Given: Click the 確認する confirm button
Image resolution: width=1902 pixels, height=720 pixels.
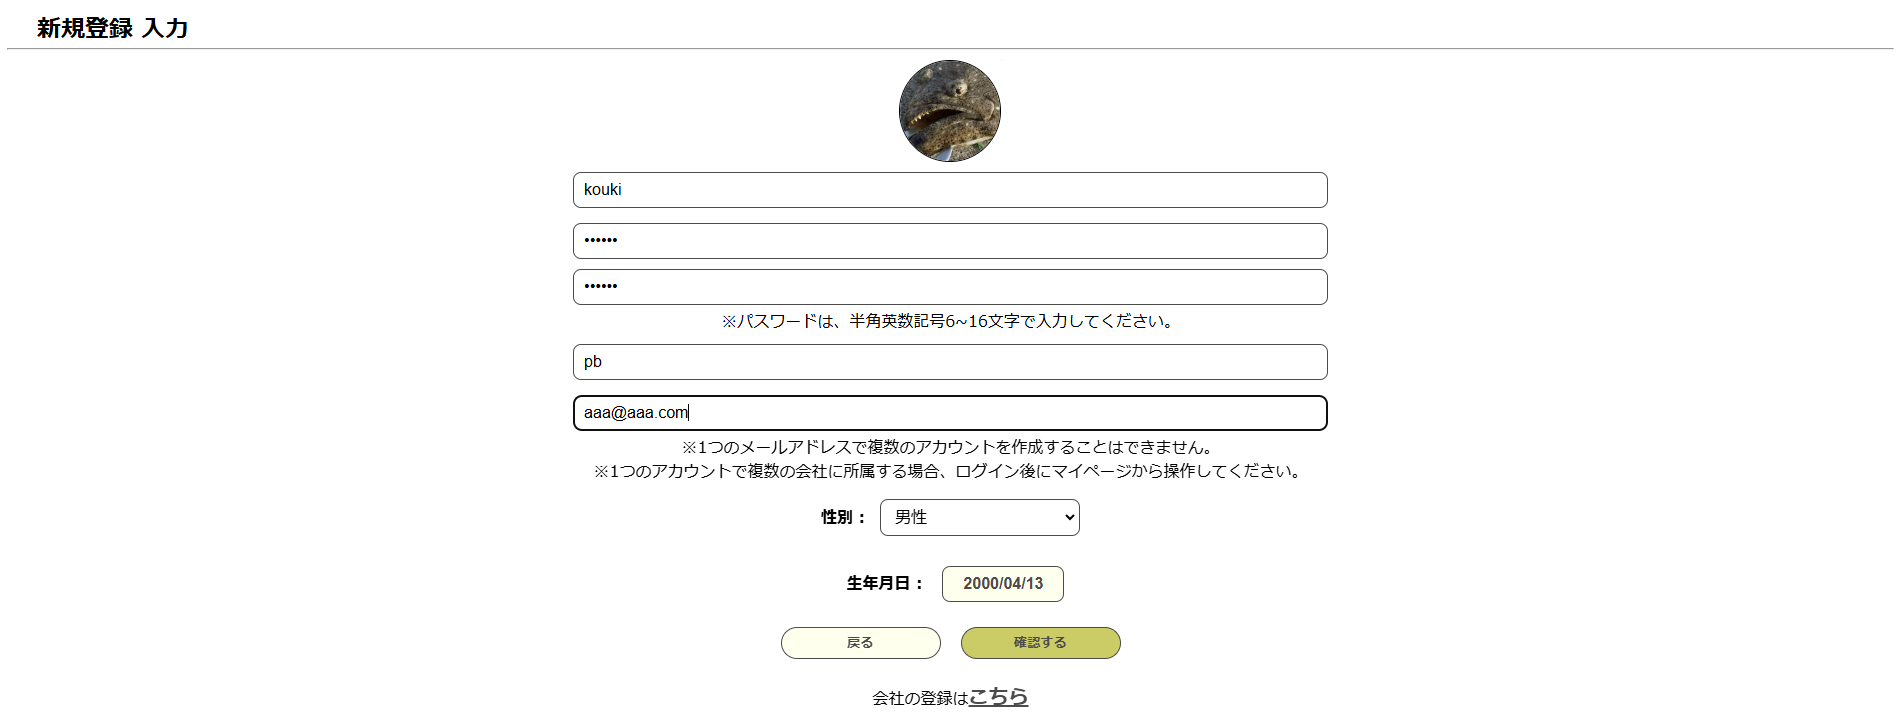Looking at the screenshot, I should click(1041, 643).
